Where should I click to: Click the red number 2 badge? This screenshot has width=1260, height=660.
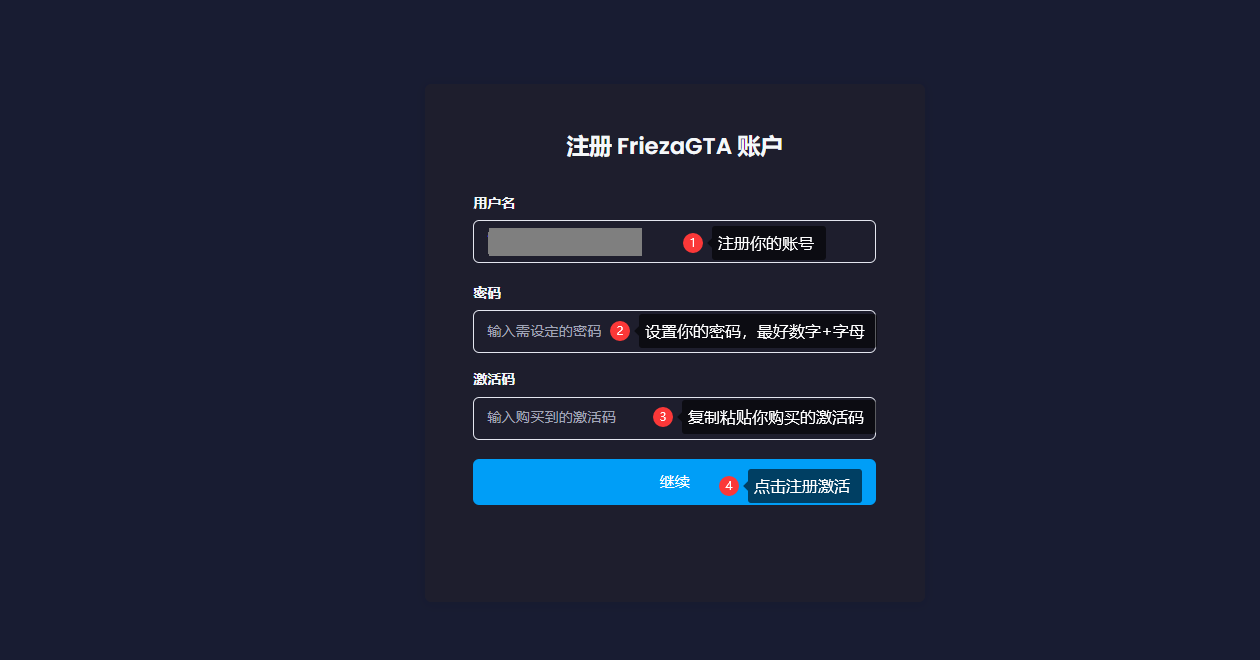(620, 331)
